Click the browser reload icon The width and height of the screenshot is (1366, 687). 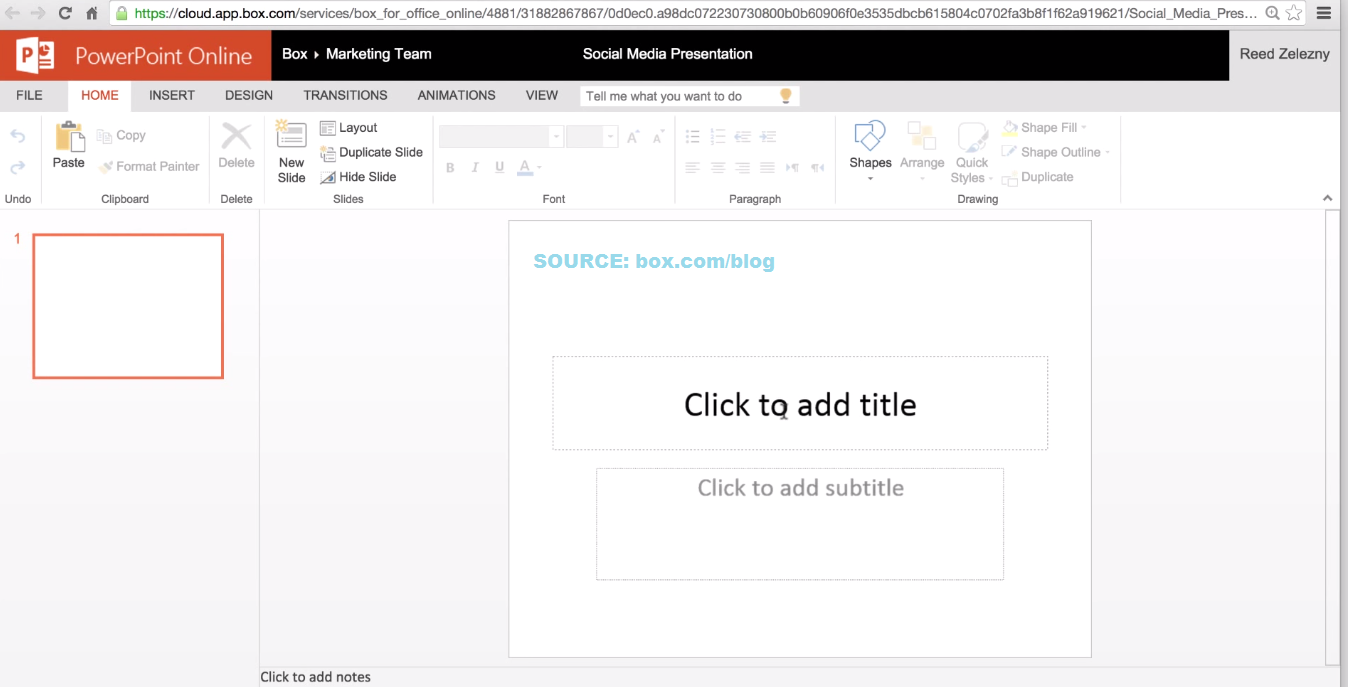(x=65, y=14)
